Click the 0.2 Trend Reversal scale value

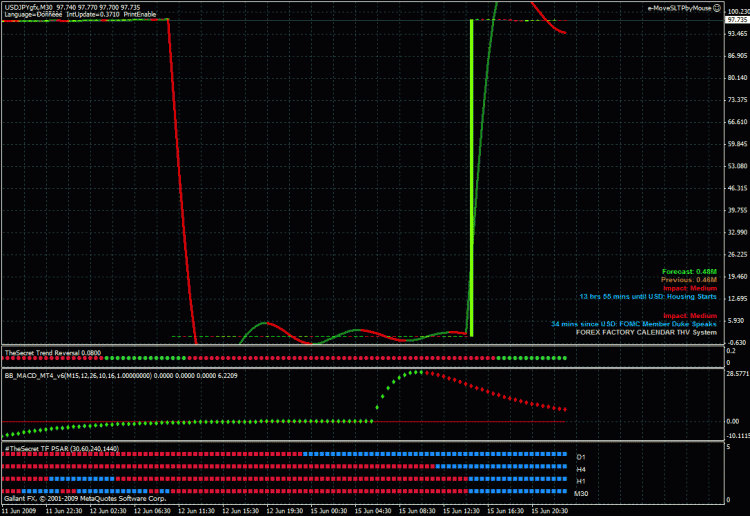(x=731, y=351)
